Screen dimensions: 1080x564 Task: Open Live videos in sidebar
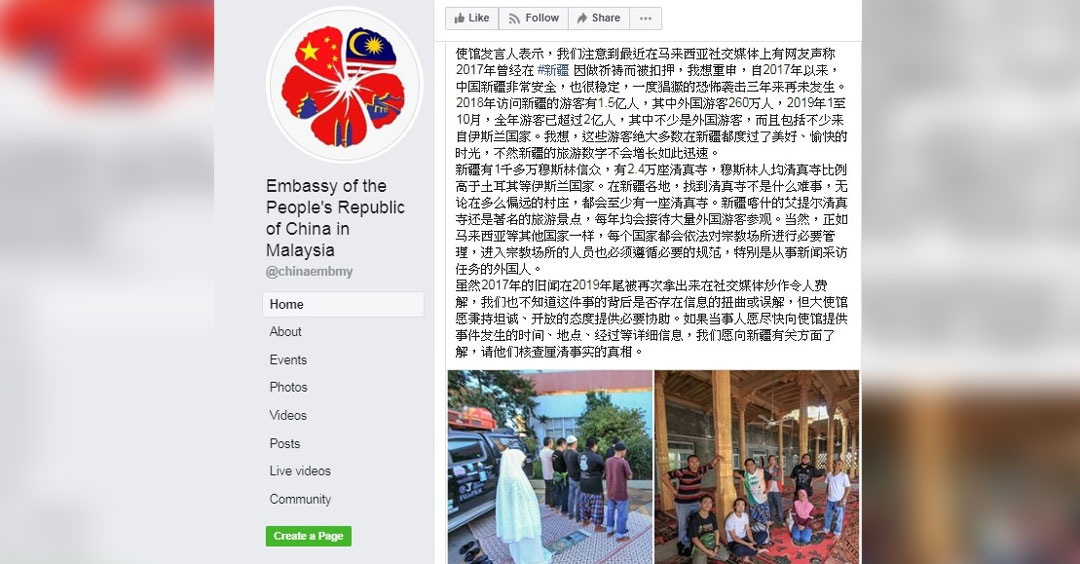click(x=300, y=471)
